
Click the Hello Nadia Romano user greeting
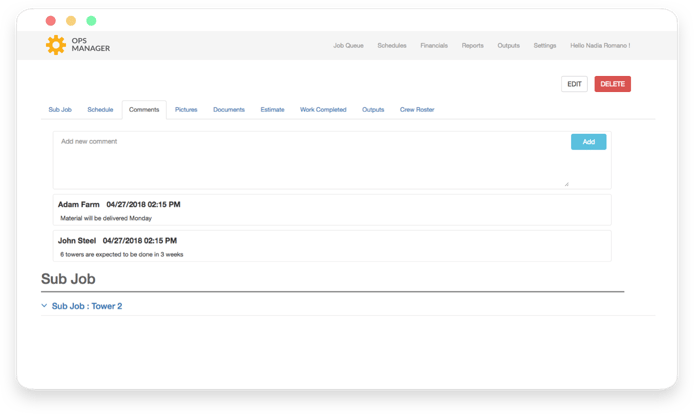click(600, 46)
